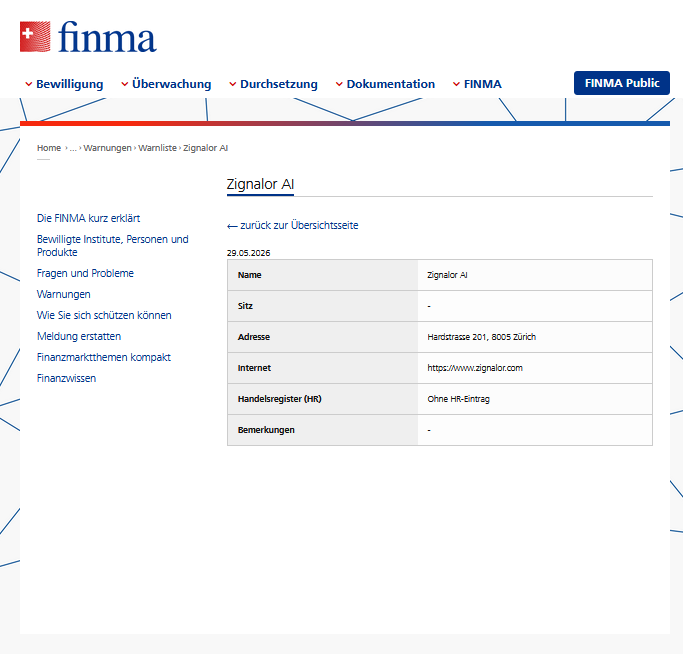This screenshot has height=654, width=683.
Task: Open the Überwachung menu
Action: [x=172, y=84]
